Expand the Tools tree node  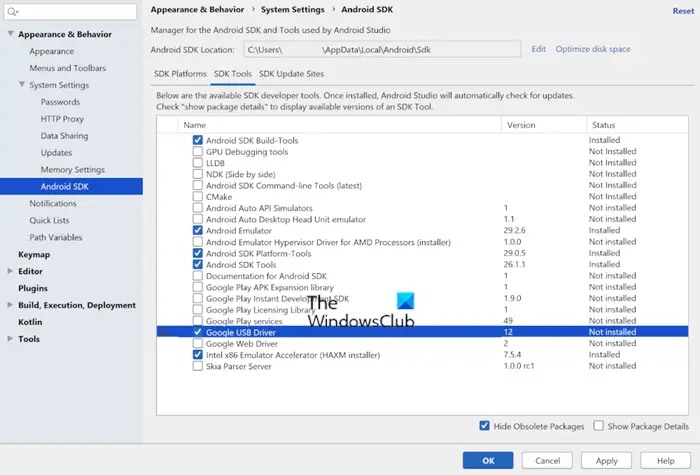10,339
